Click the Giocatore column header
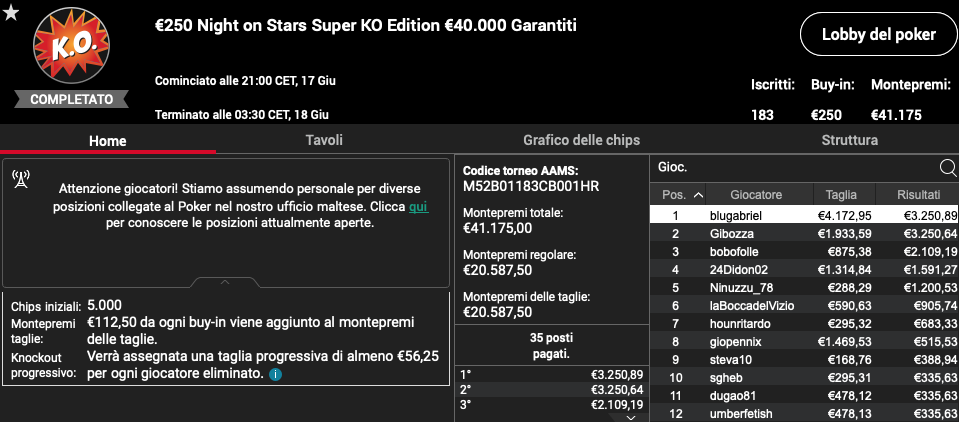Screen dimensions: 959x422 tap(756, 195)
